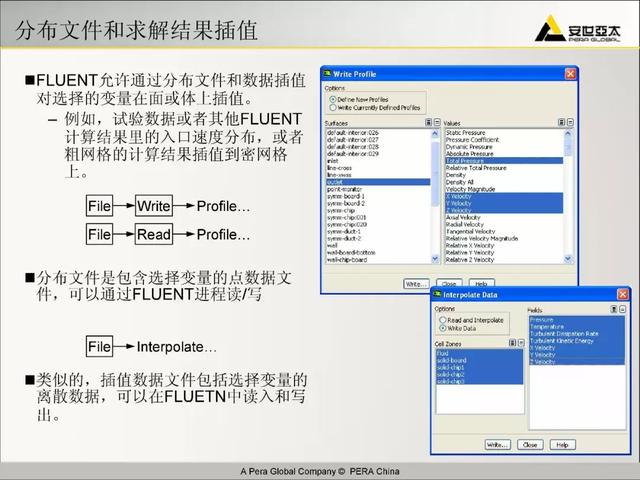
Task: Click the File box before Write
Action: (x=100, y=206)
